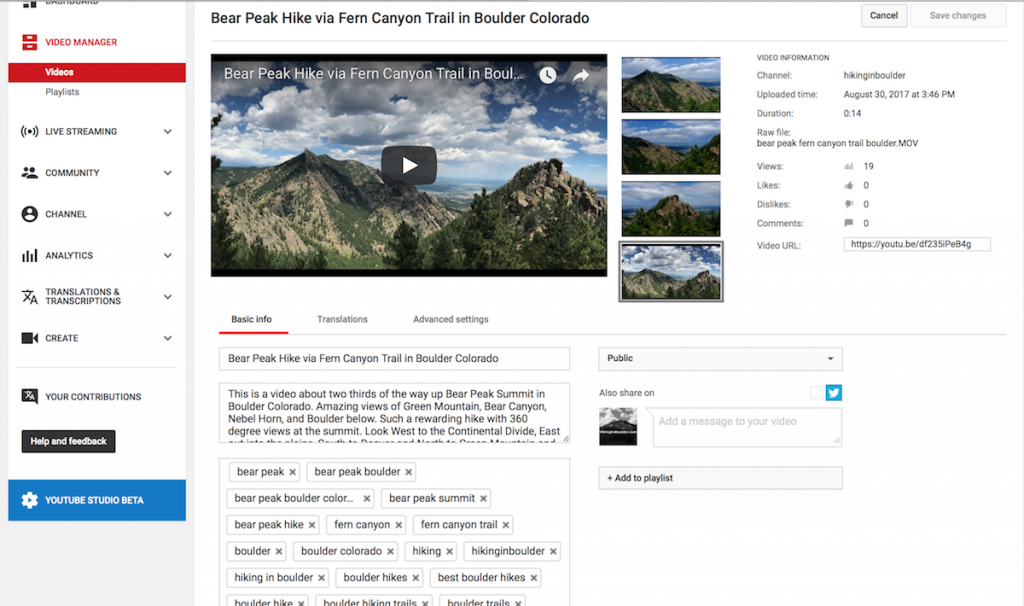The height and width of the screenshot is (606, 1024).
Task: Remove the 'bear peak' tag
Action: (293, 472)
